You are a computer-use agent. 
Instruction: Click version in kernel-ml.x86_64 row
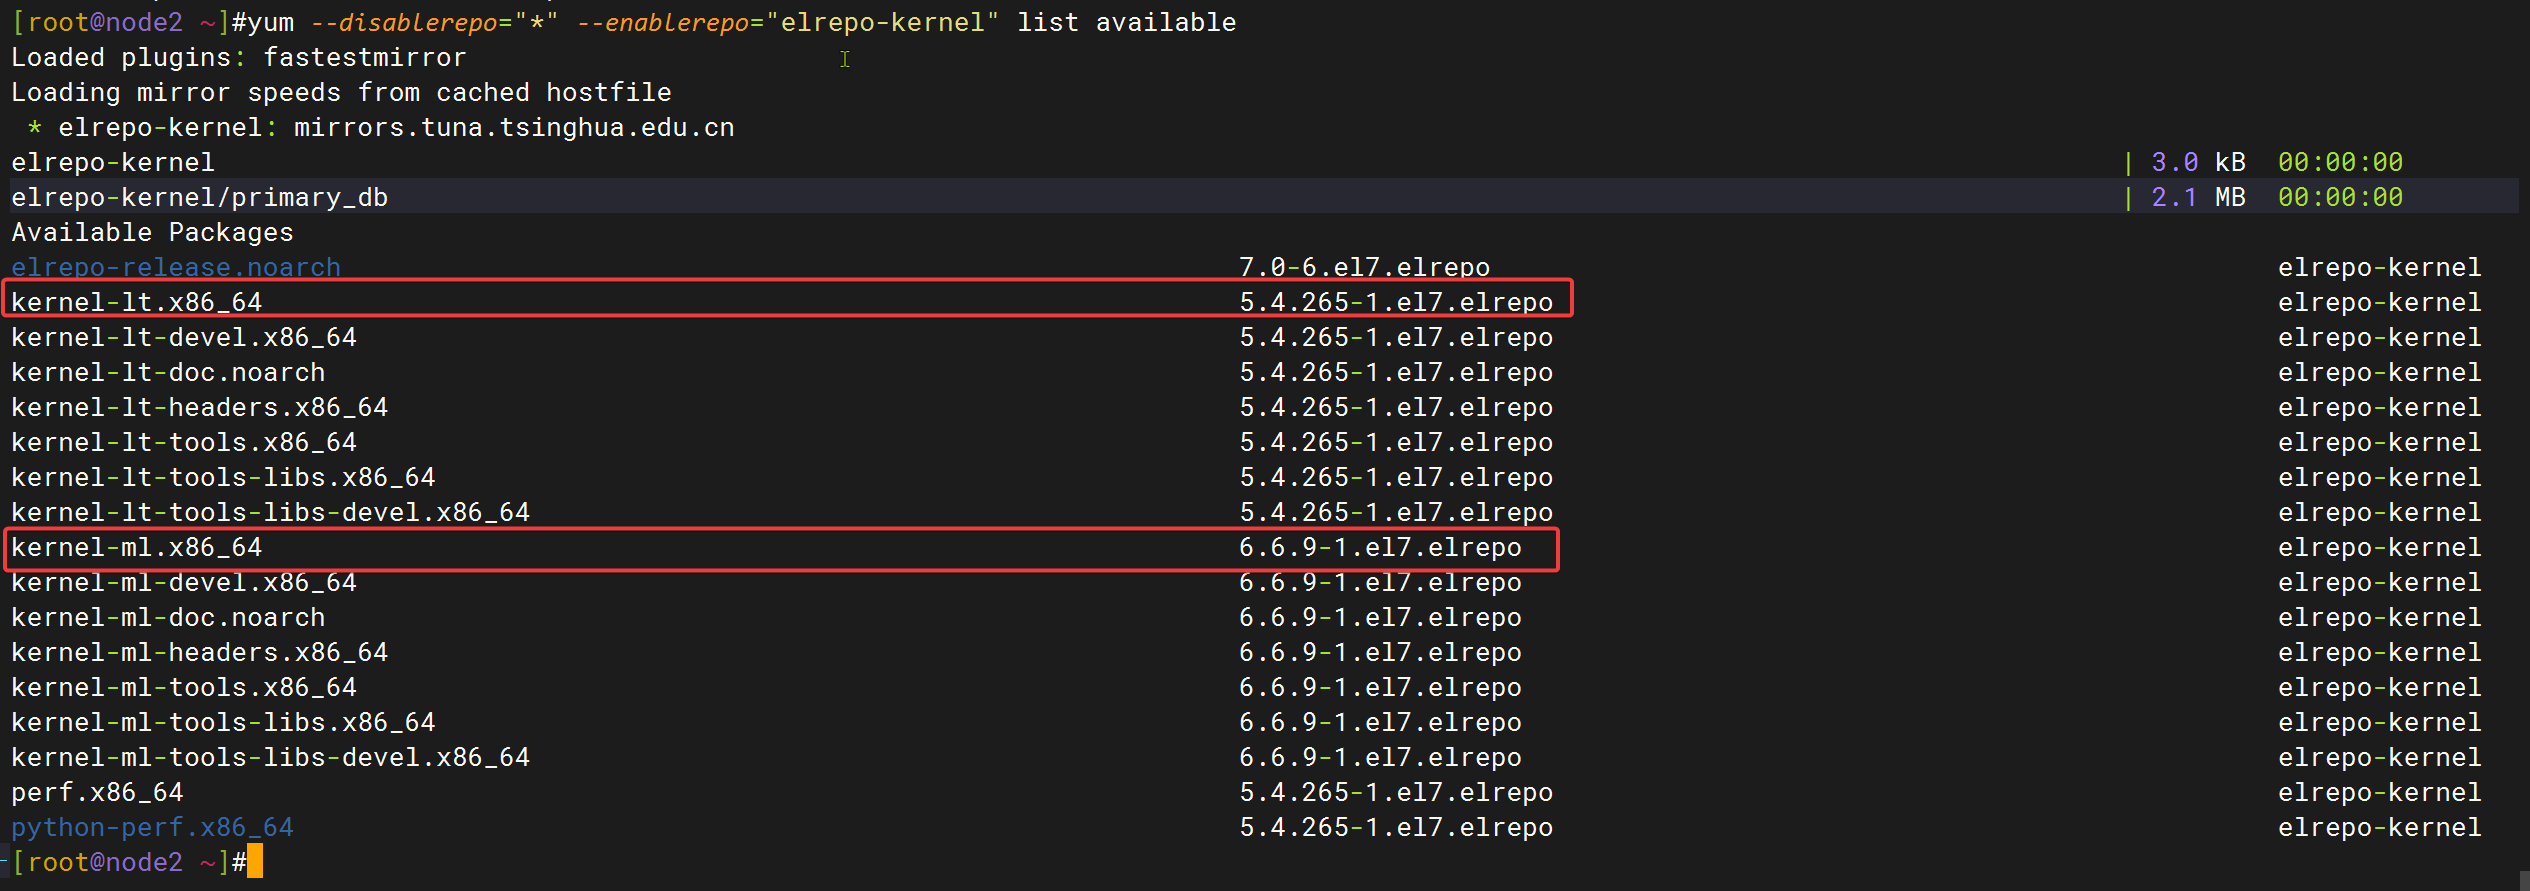point(1380,547)
